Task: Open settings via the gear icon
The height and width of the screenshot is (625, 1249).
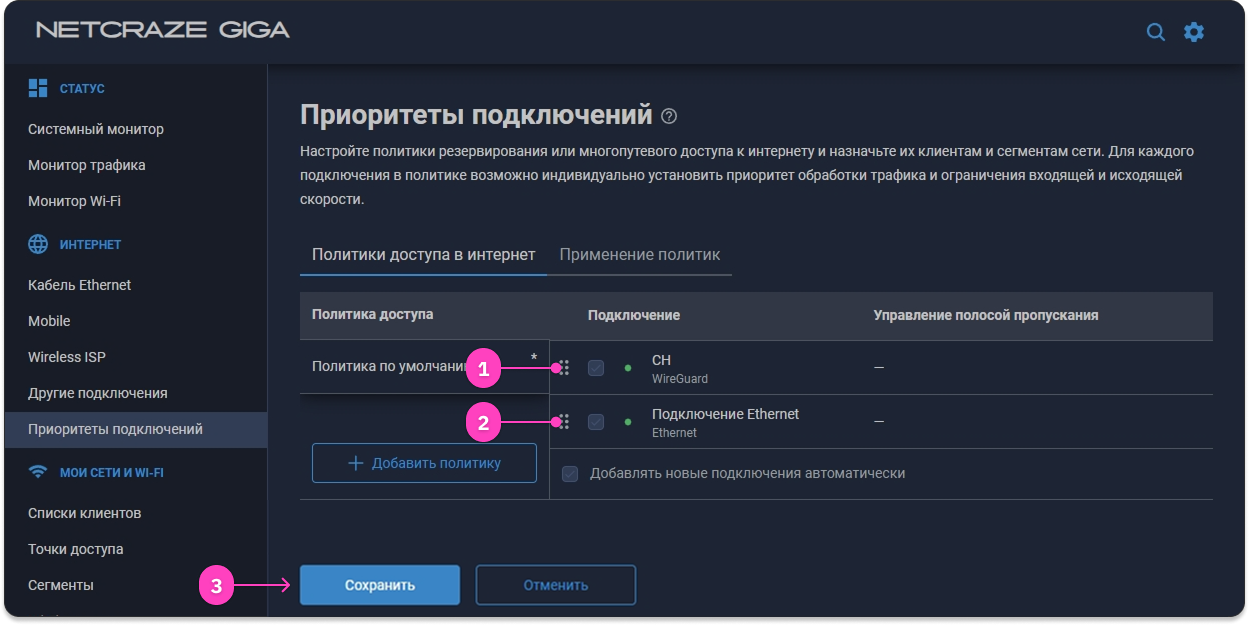Action: click(1194, 32)
